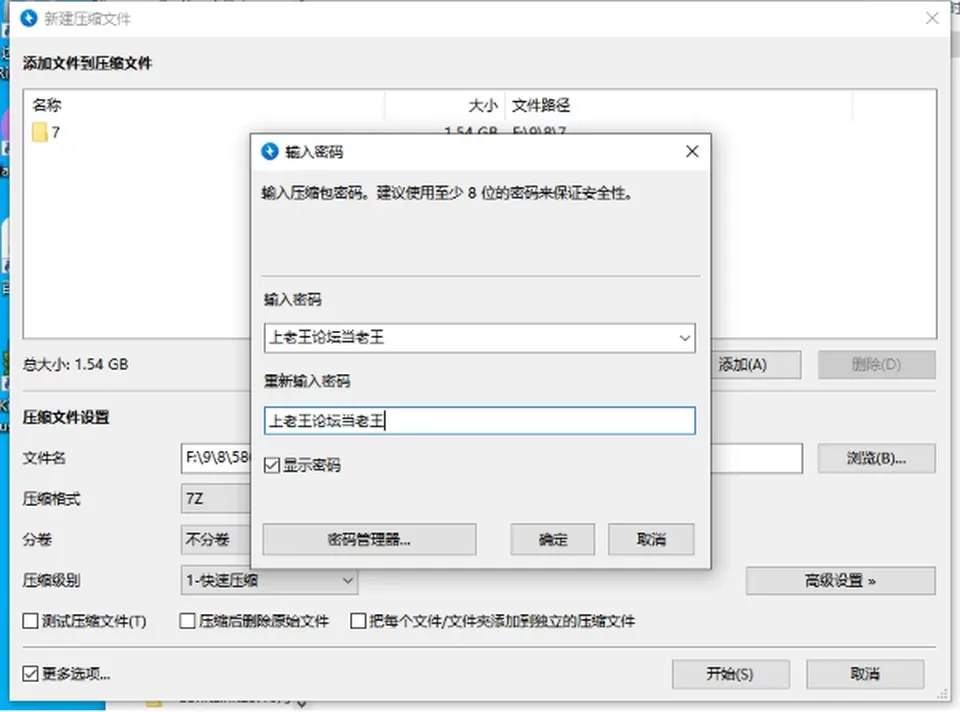This screenshot has height=712, width=960.
Task: Cancel the password dialog with 取消
Action: point(651,539)
